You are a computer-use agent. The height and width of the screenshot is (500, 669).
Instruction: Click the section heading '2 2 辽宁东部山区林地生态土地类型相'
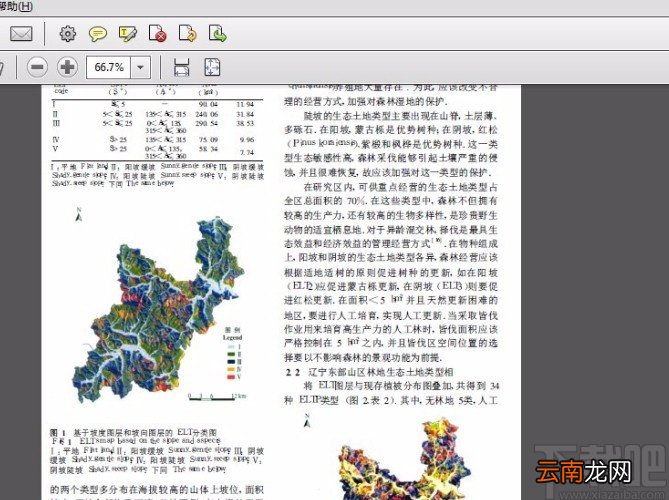click(x=369, y=372)
